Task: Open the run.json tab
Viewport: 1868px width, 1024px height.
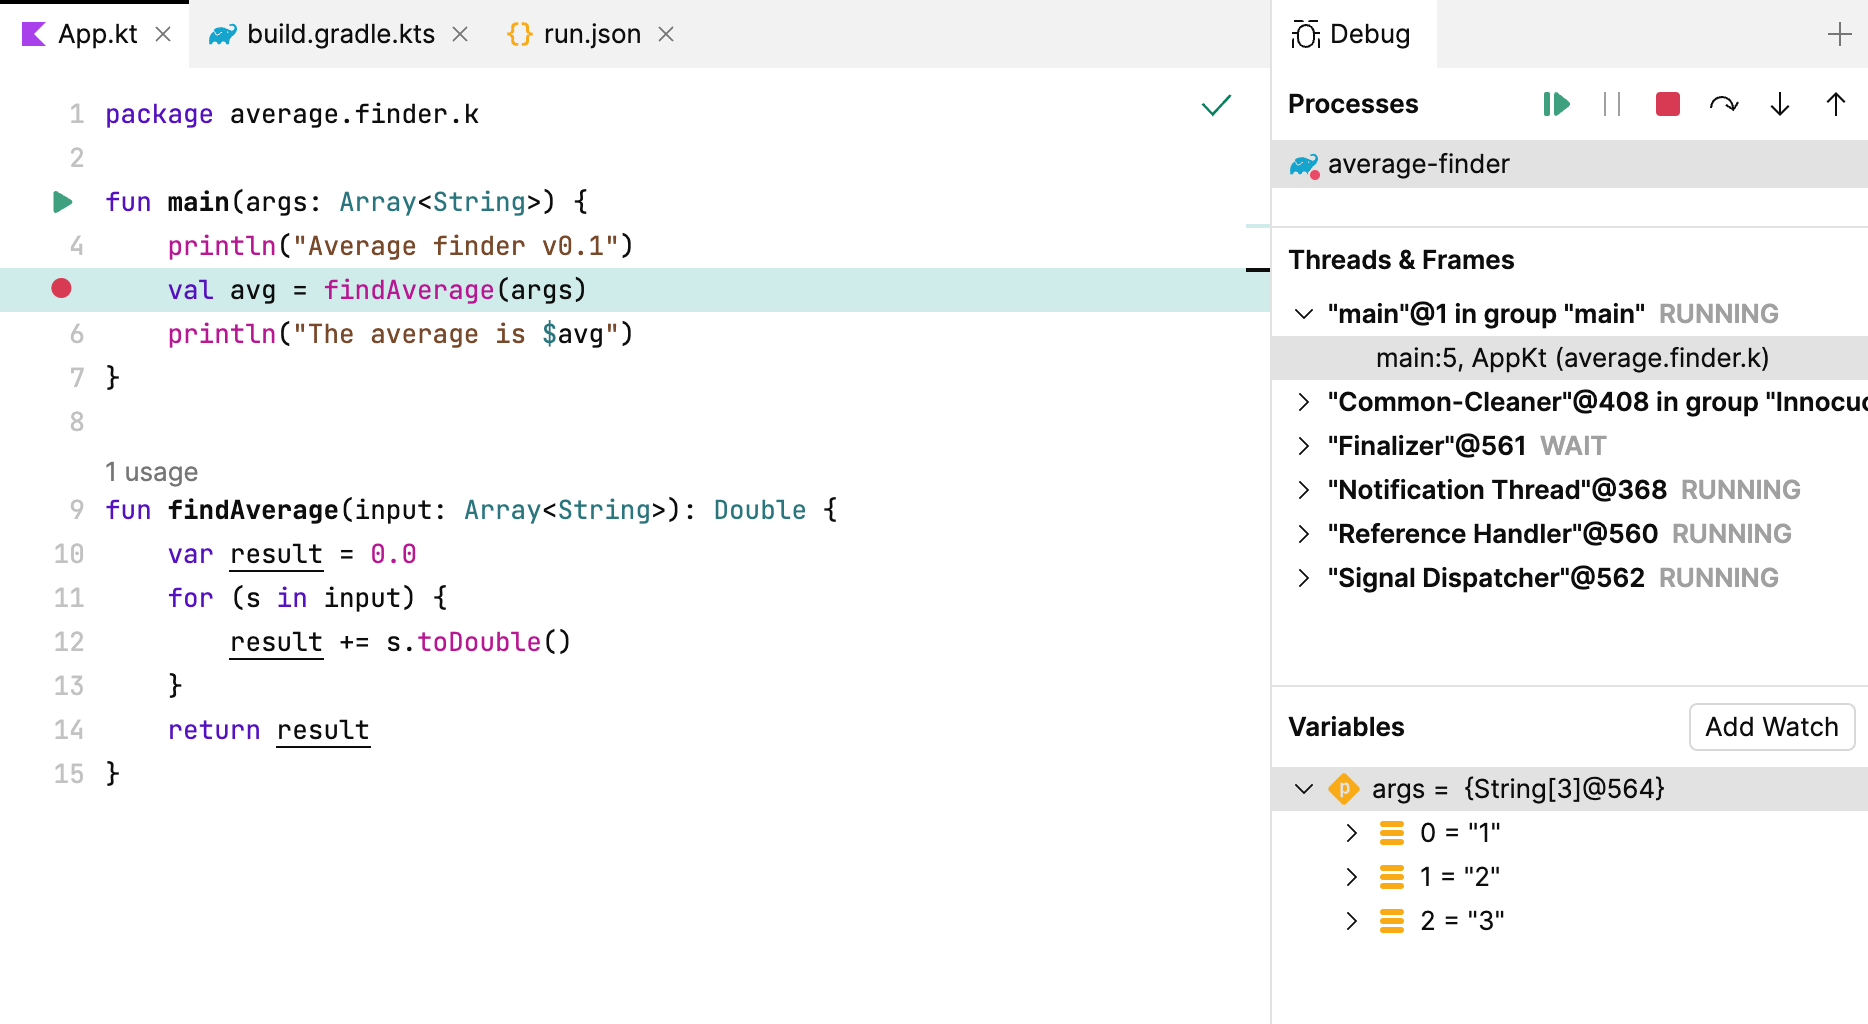Action: click(x=590, y=33)
